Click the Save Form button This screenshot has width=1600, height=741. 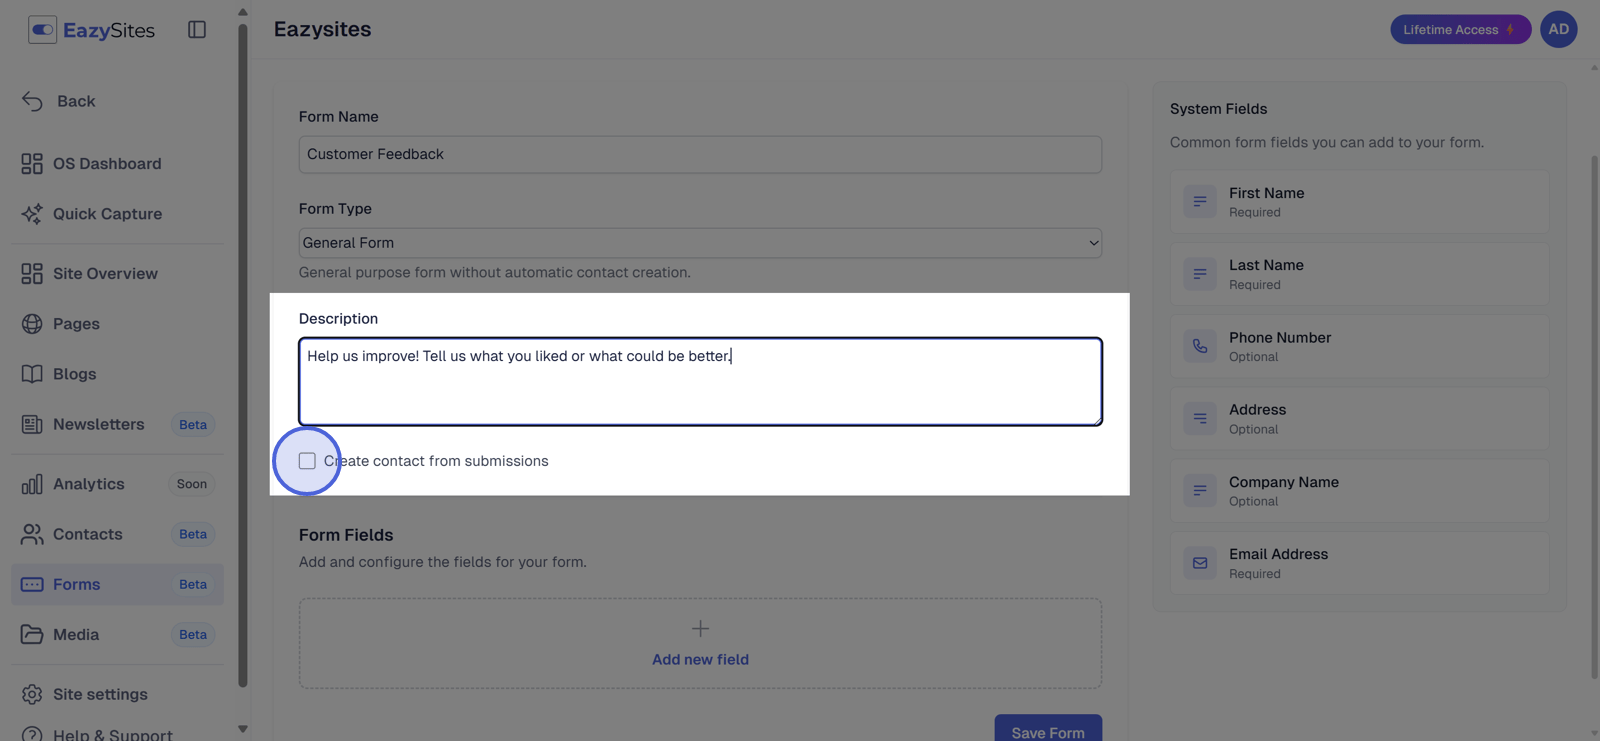pos(1048,730)
